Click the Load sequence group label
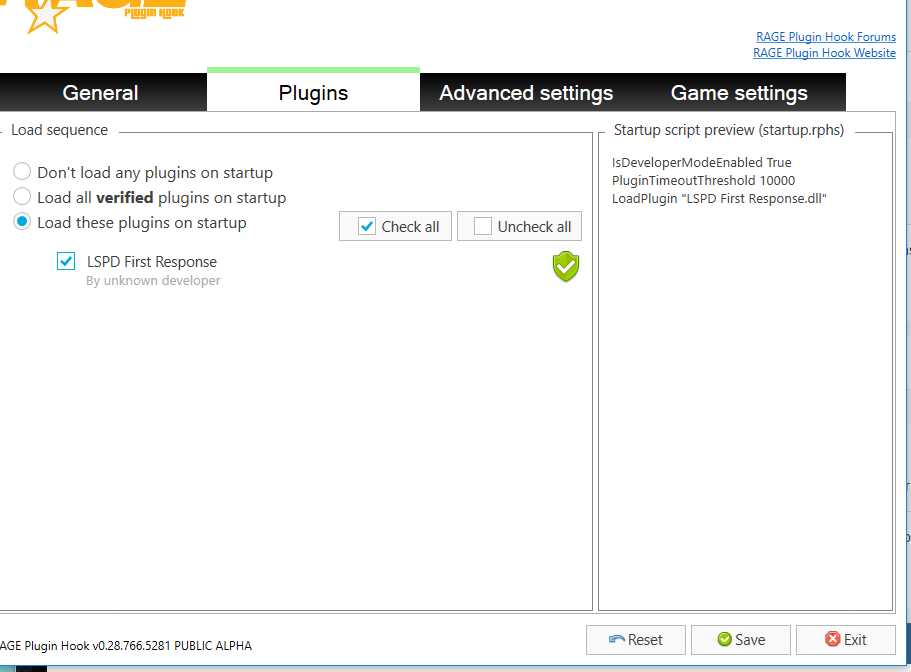The height and width of the screenshot is (672, 911). click(x=59, y=130)
